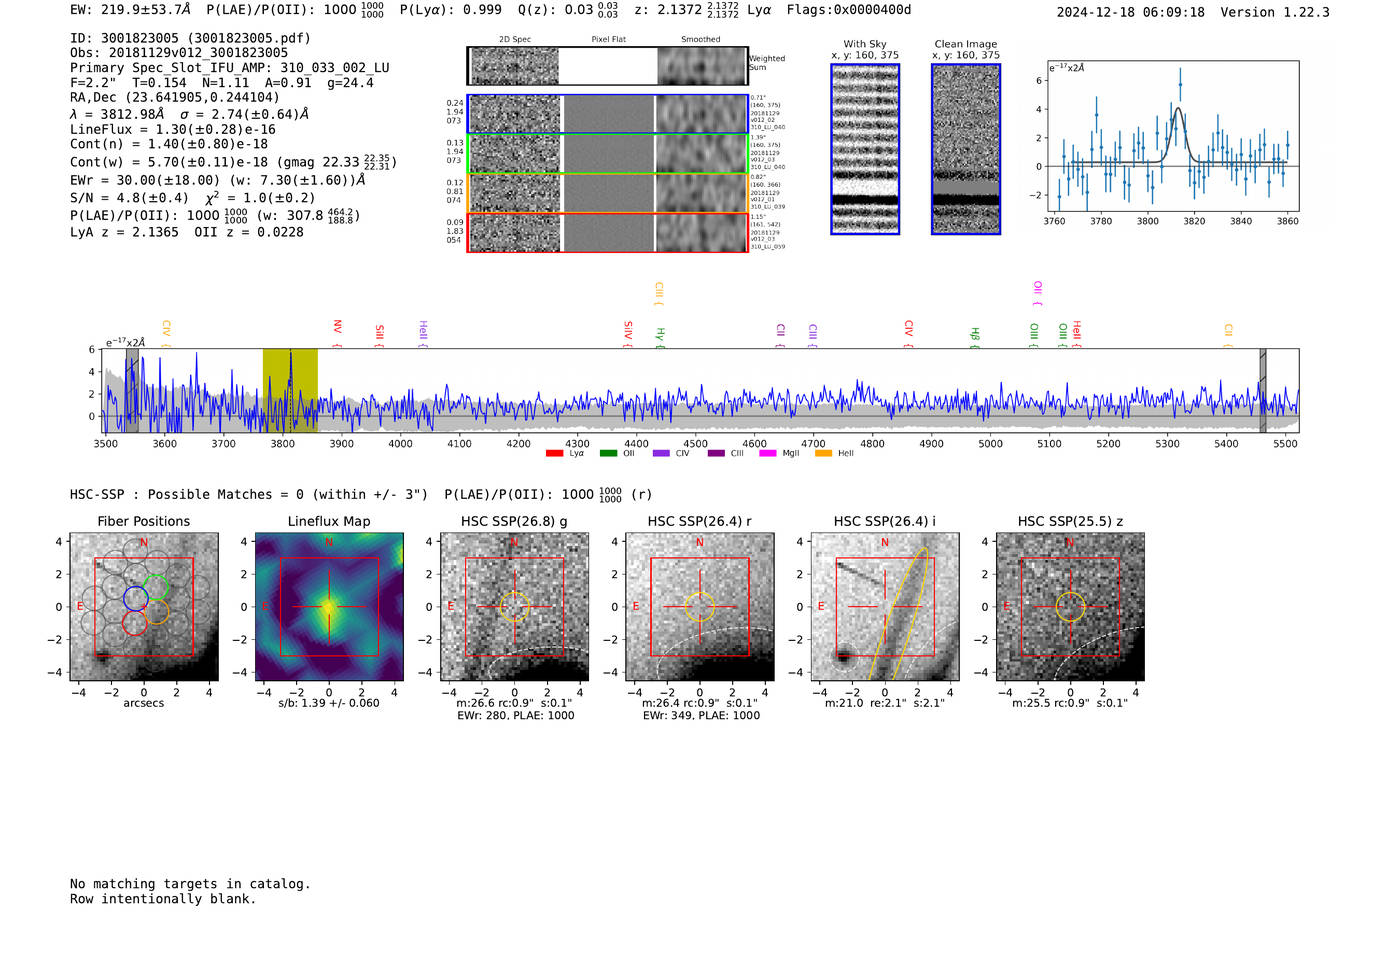Click the 2024-12-18 06:09:18 timestamp
1400x953 pixels.
[x=1130, y=13]
